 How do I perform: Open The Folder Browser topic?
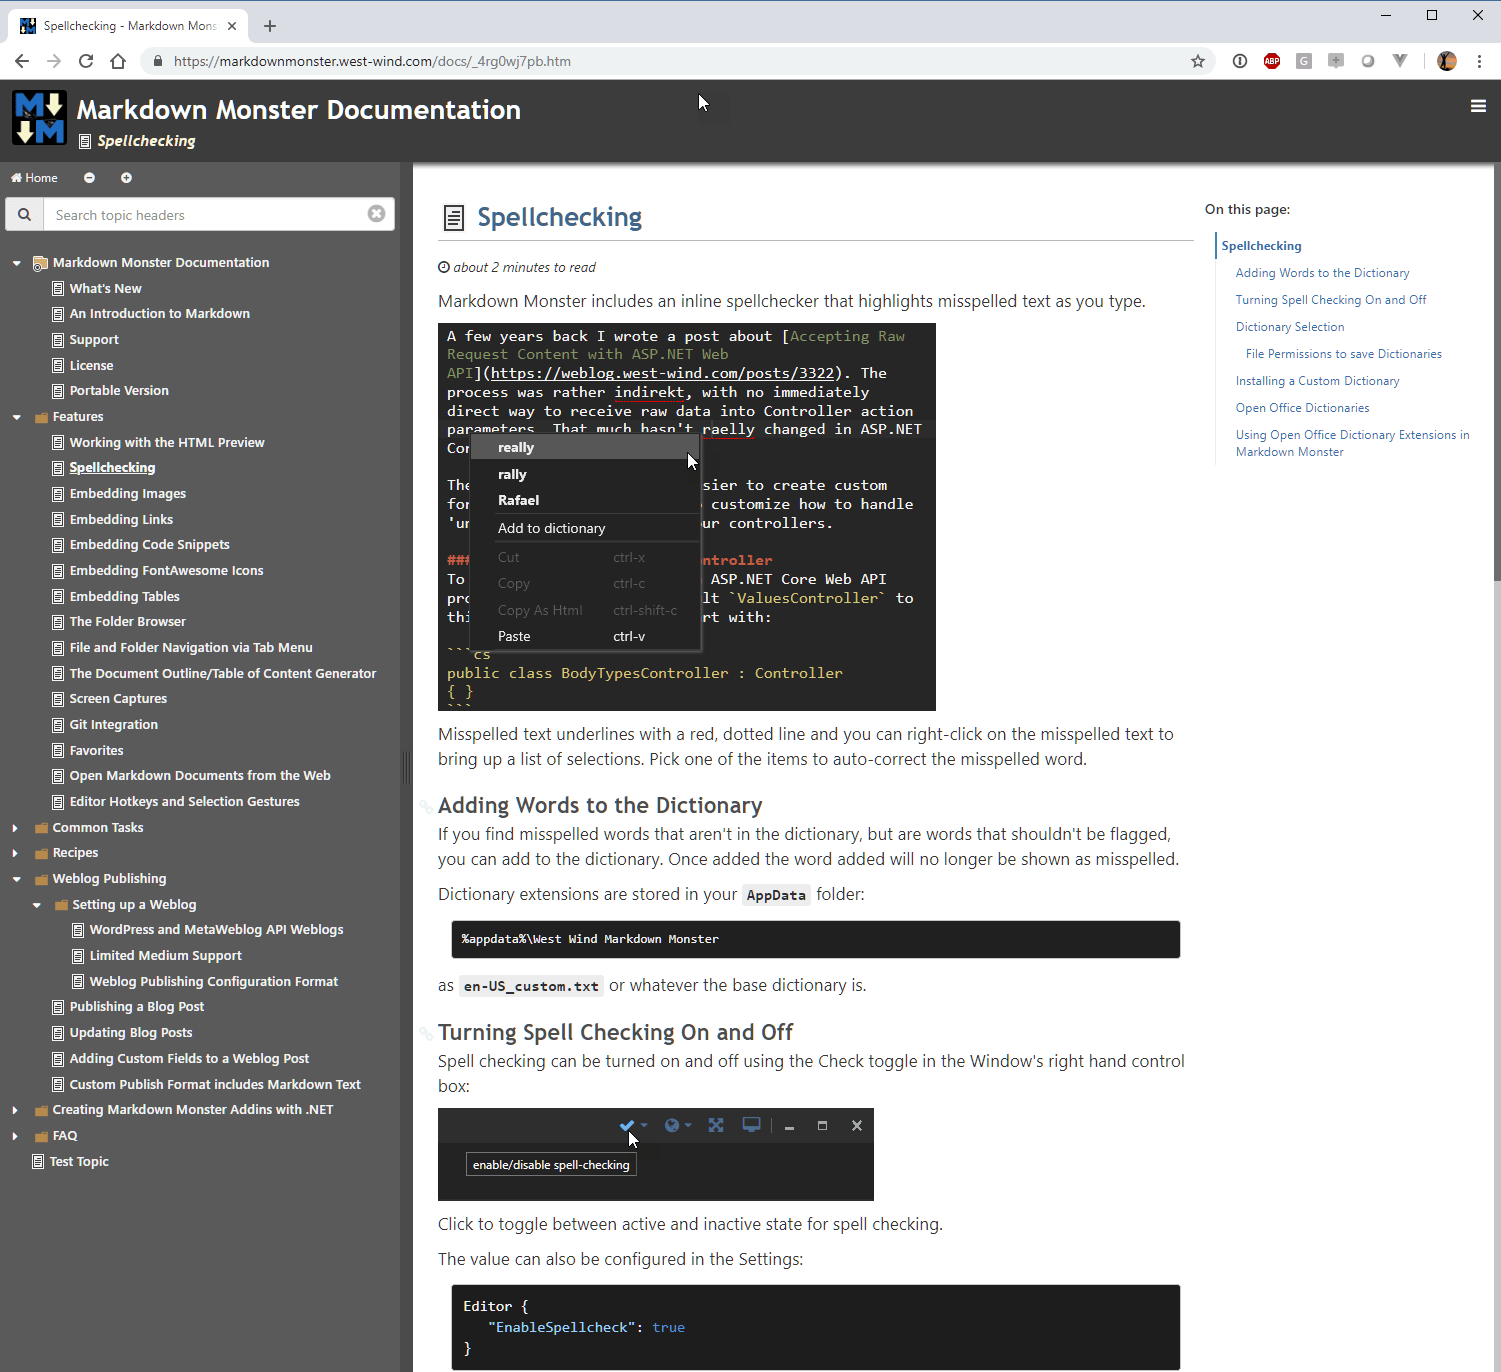127,621
